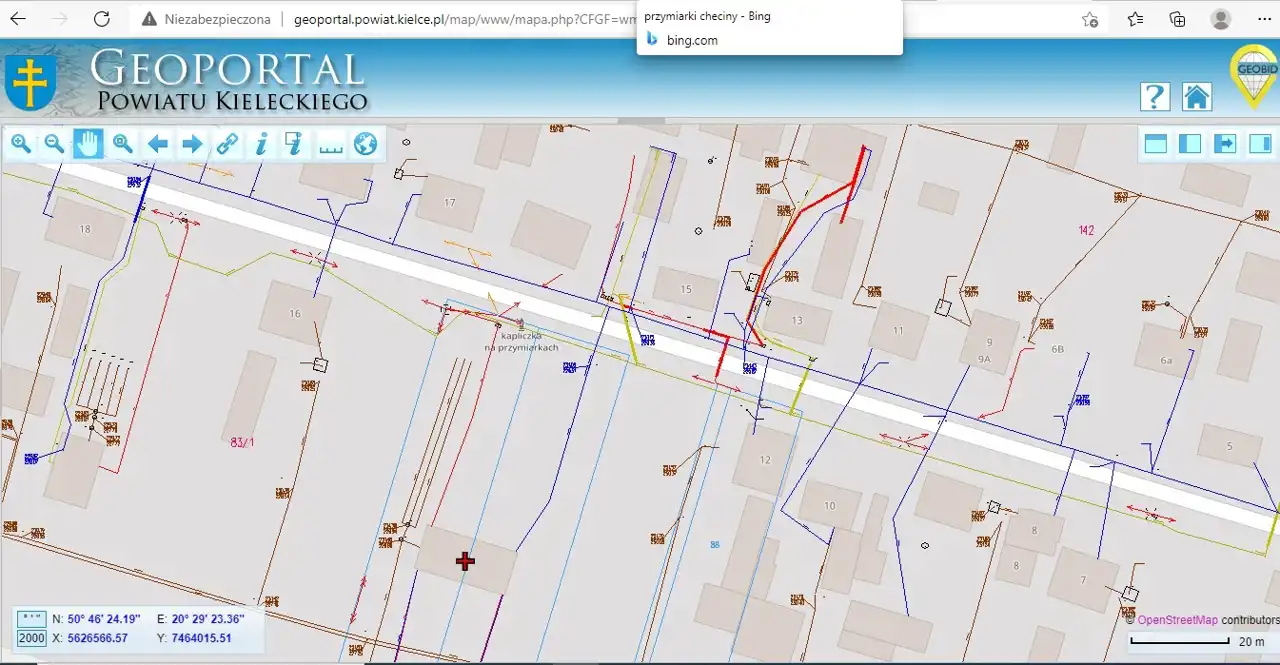Go to previous map view arrow
The width and height of the screenshot is (1280, 665).
coord(158,144)
